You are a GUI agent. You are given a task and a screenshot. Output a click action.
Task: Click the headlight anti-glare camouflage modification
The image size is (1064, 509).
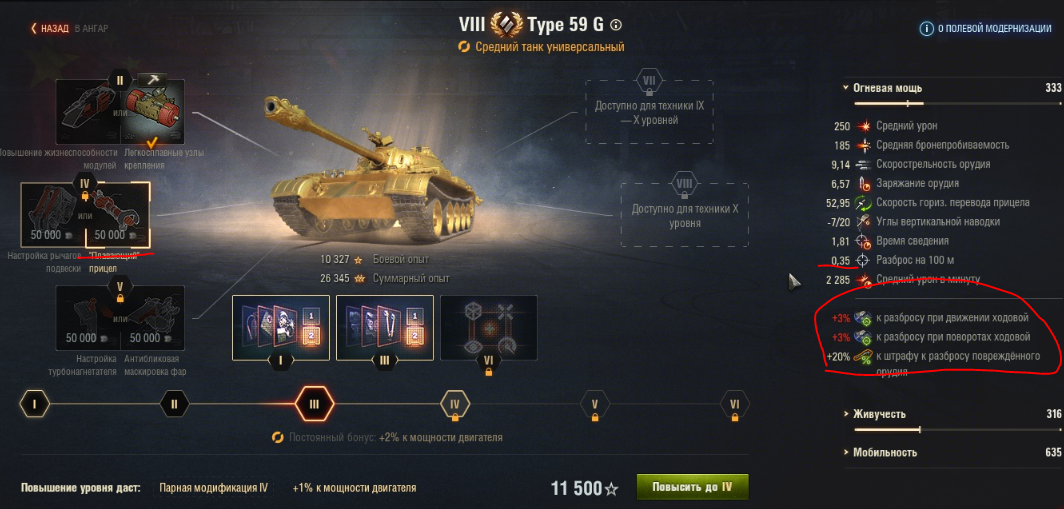point(152,318)
